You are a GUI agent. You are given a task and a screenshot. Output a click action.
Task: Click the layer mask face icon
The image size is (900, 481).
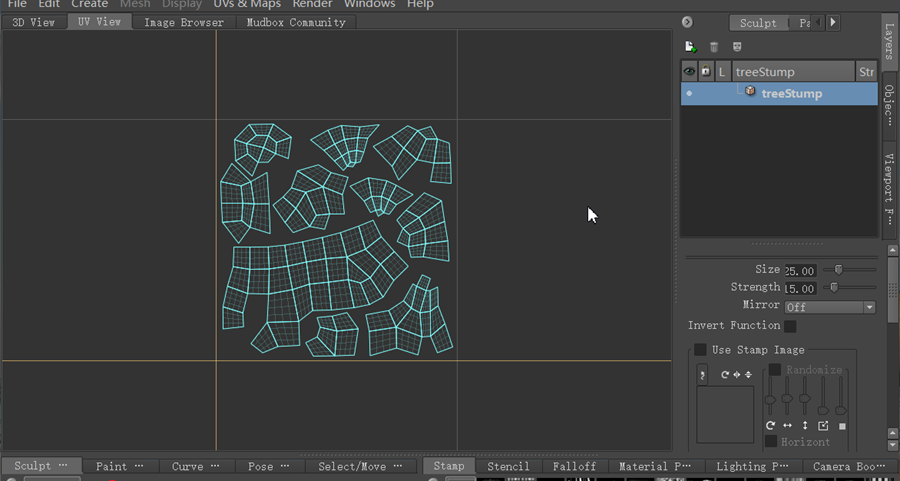pos(737,46)
